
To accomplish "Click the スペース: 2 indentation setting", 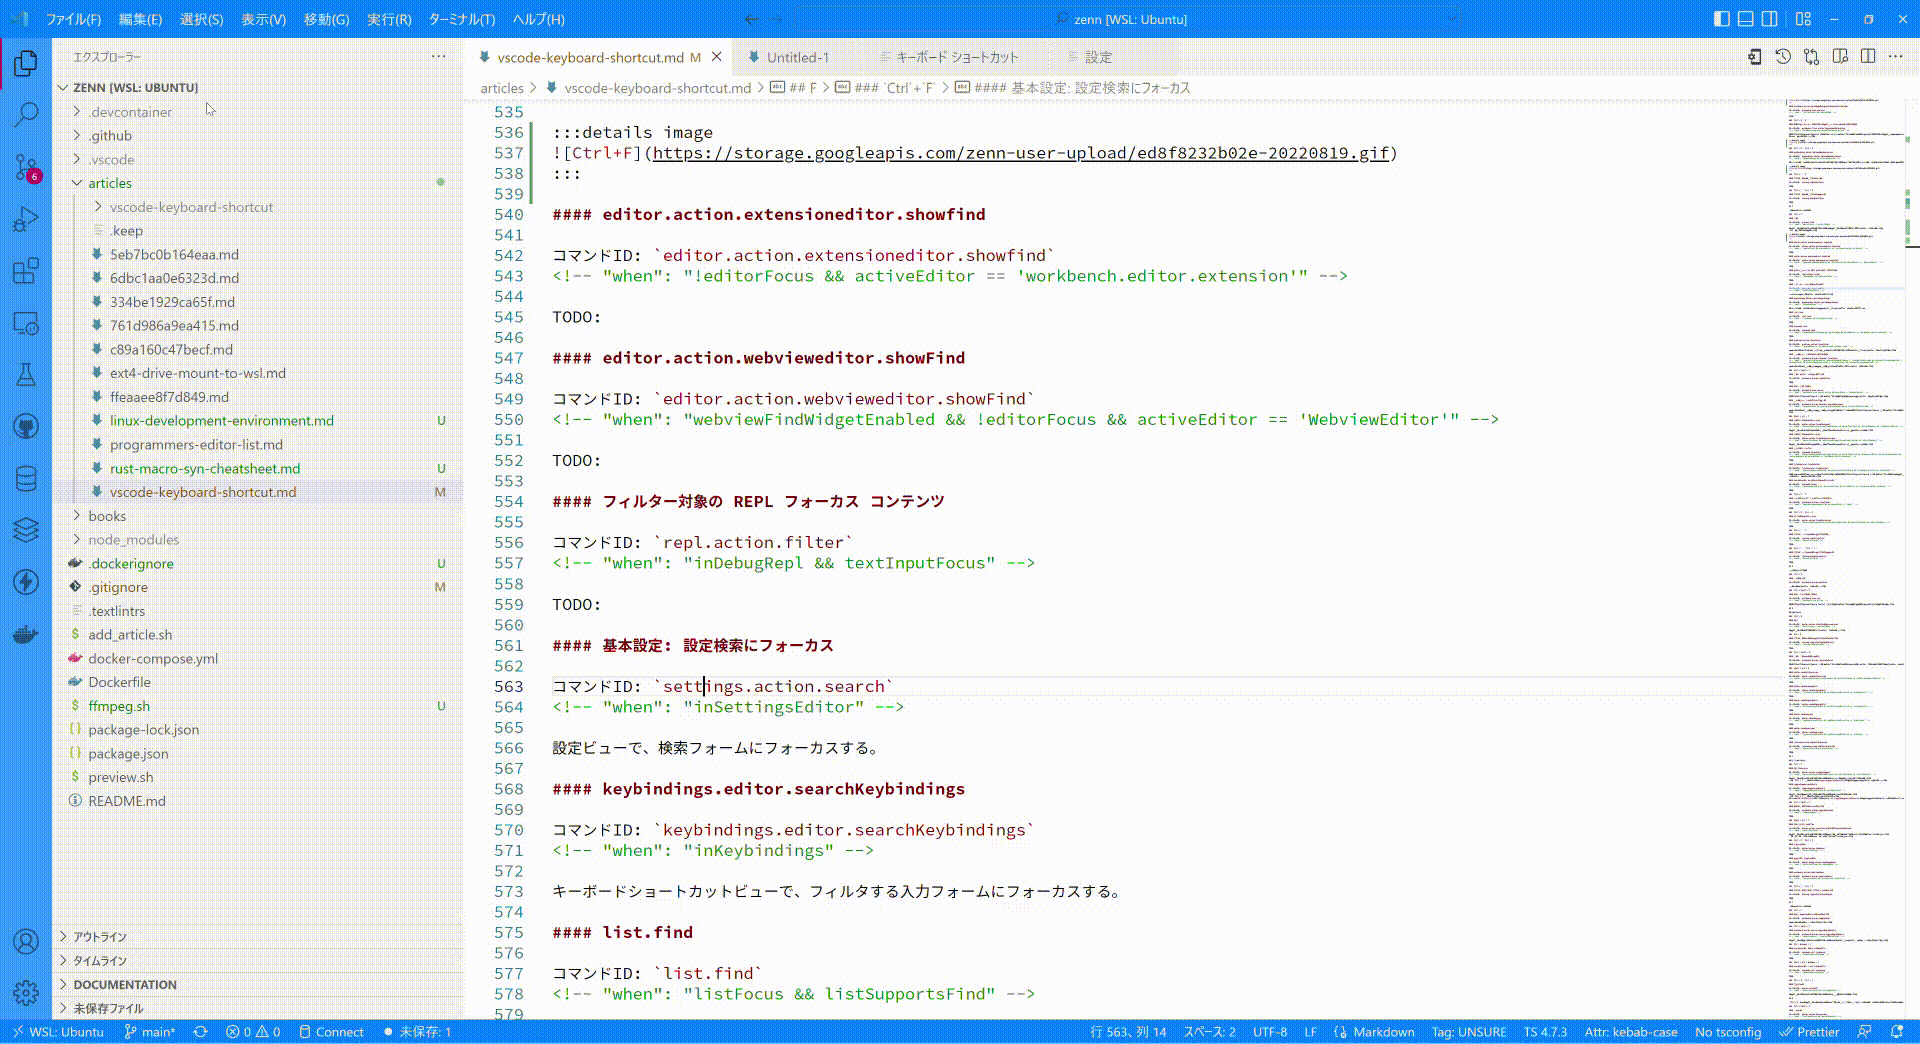I will pos(1210,1032).
